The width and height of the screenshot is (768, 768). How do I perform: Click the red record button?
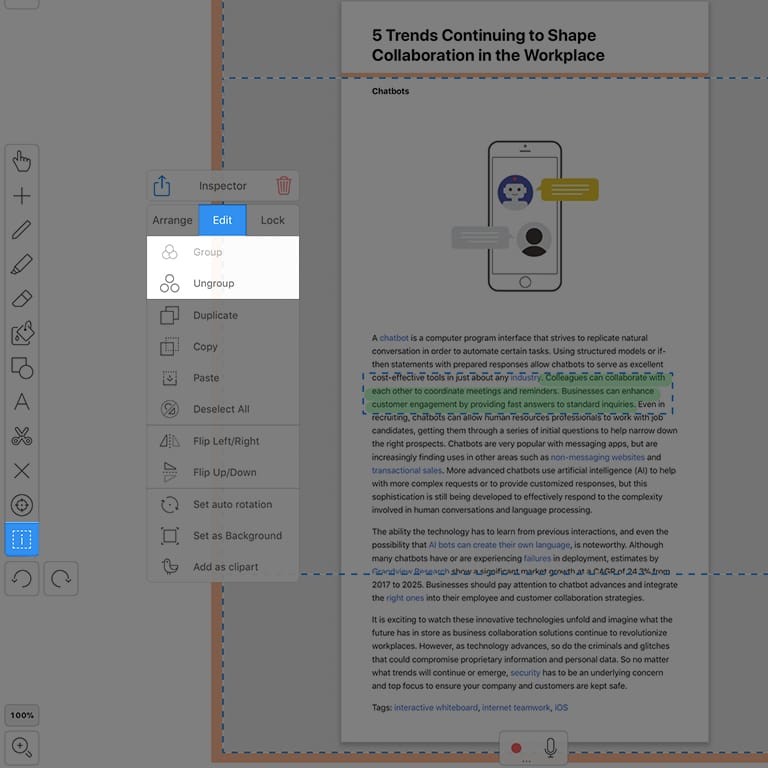(516, 748)
